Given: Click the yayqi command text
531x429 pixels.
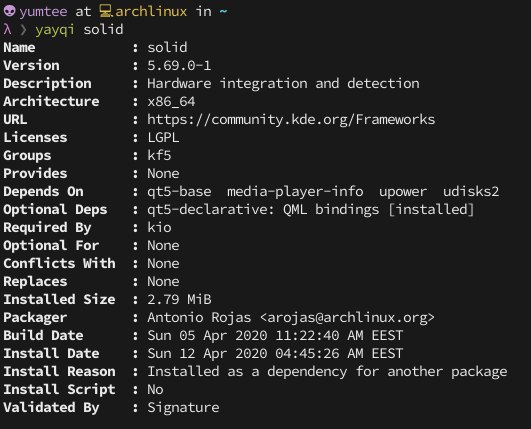Looking at the screenshot, I should 55,30.
